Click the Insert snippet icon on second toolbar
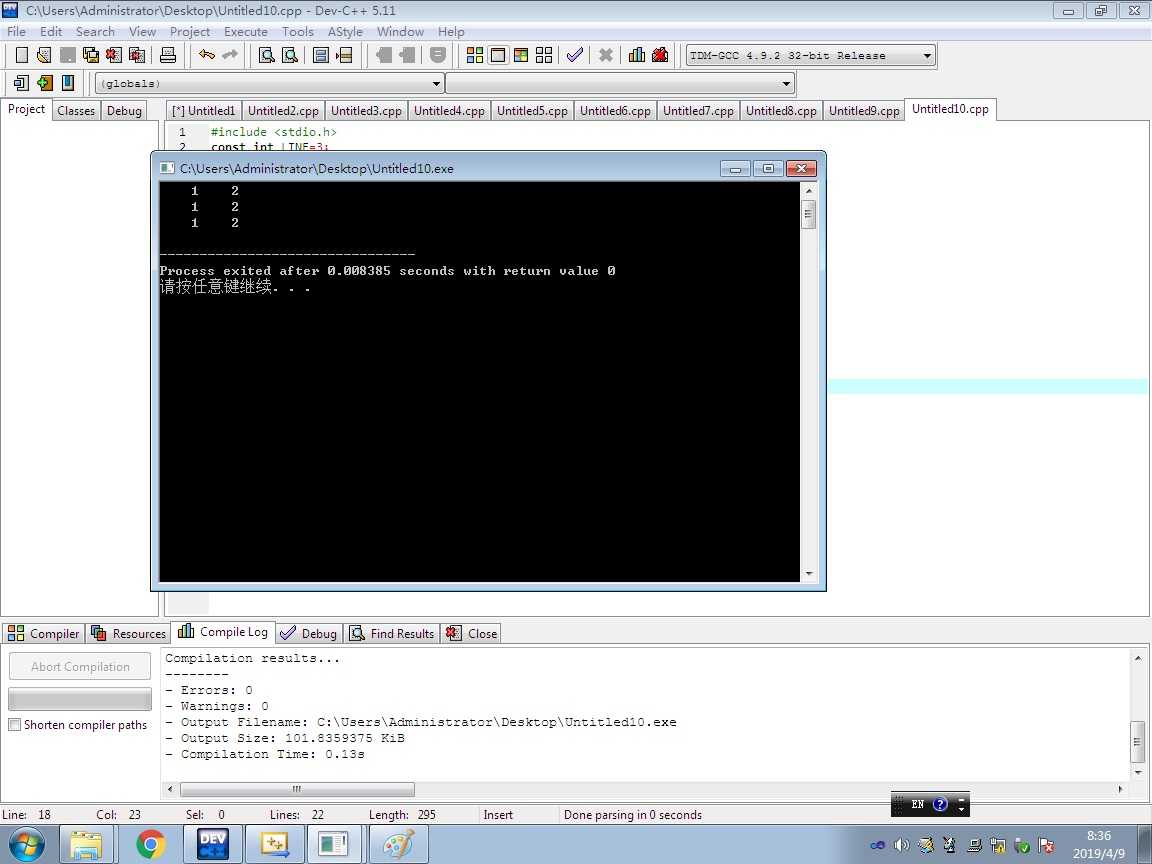 [x=21, y=83]
